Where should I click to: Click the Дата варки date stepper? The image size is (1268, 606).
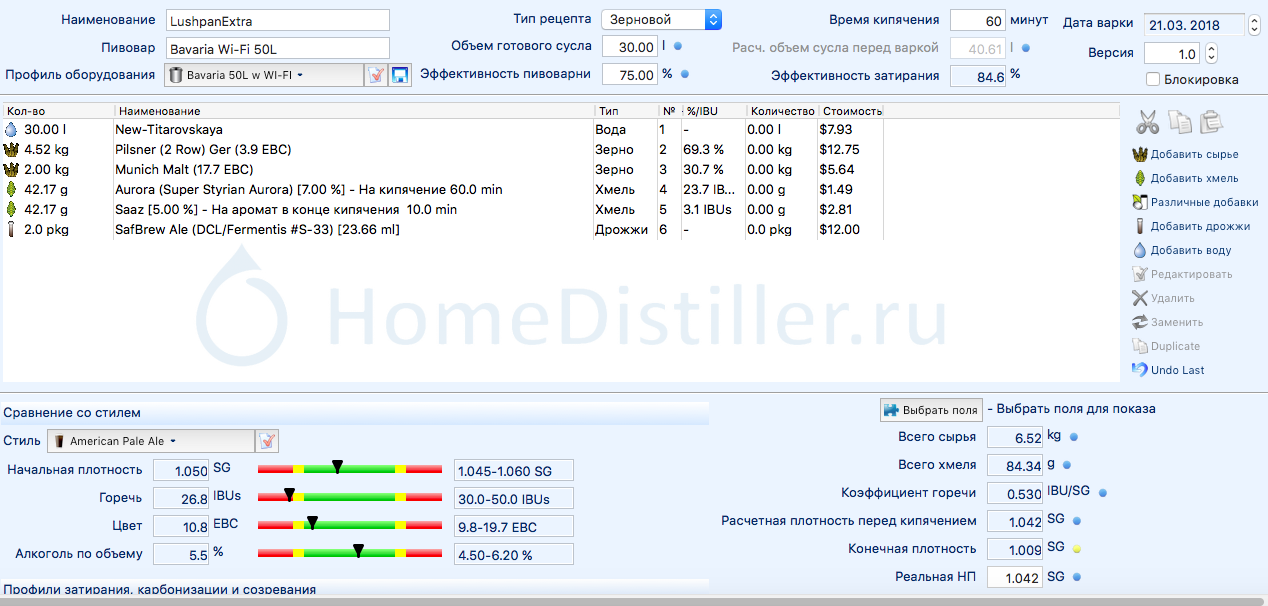pos(1255,25)
